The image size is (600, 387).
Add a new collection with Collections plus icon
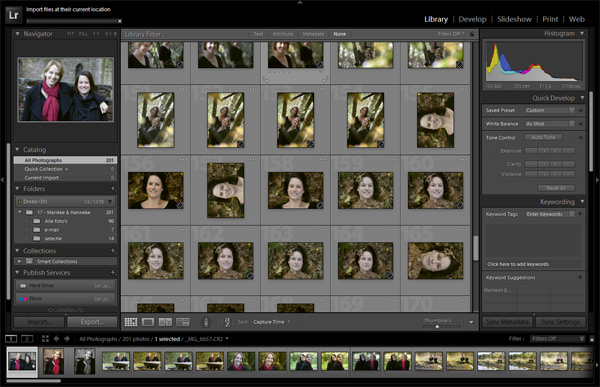(113, 251)
